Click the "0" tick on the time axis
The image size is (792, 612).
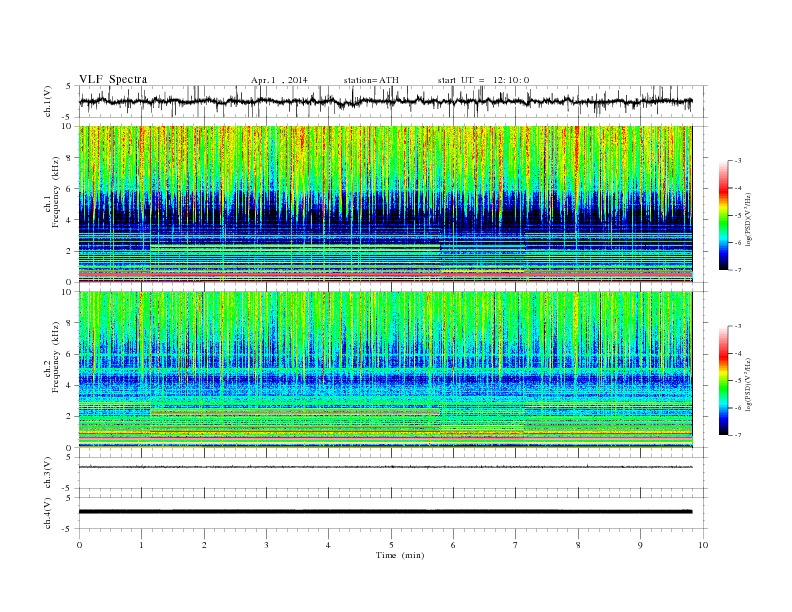click(79, 545)
